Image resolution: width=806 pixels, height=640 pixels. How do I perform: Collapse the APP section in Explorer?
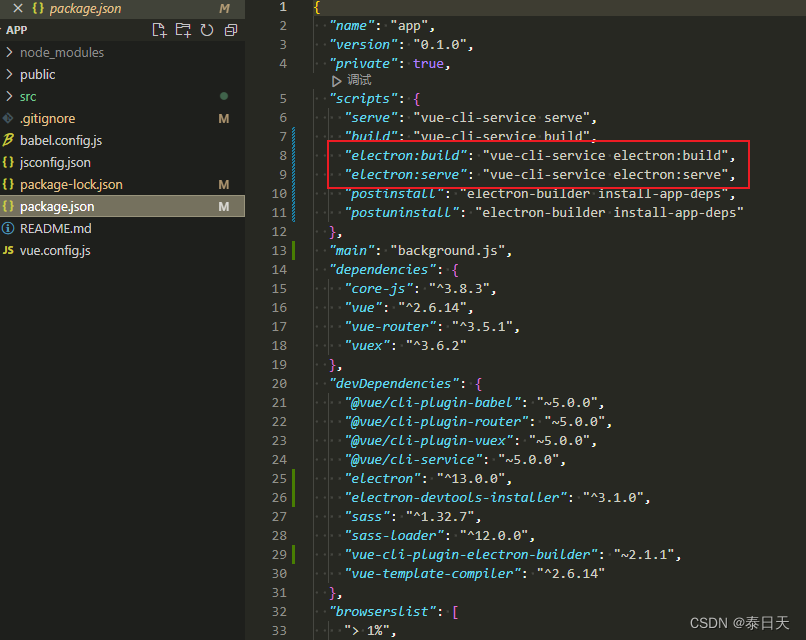coord(17,30)
